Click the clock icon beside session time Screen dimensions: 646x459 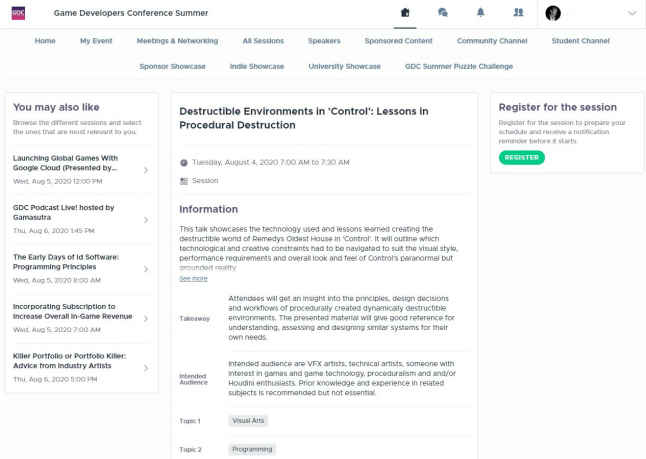click(x=184, y=162)
